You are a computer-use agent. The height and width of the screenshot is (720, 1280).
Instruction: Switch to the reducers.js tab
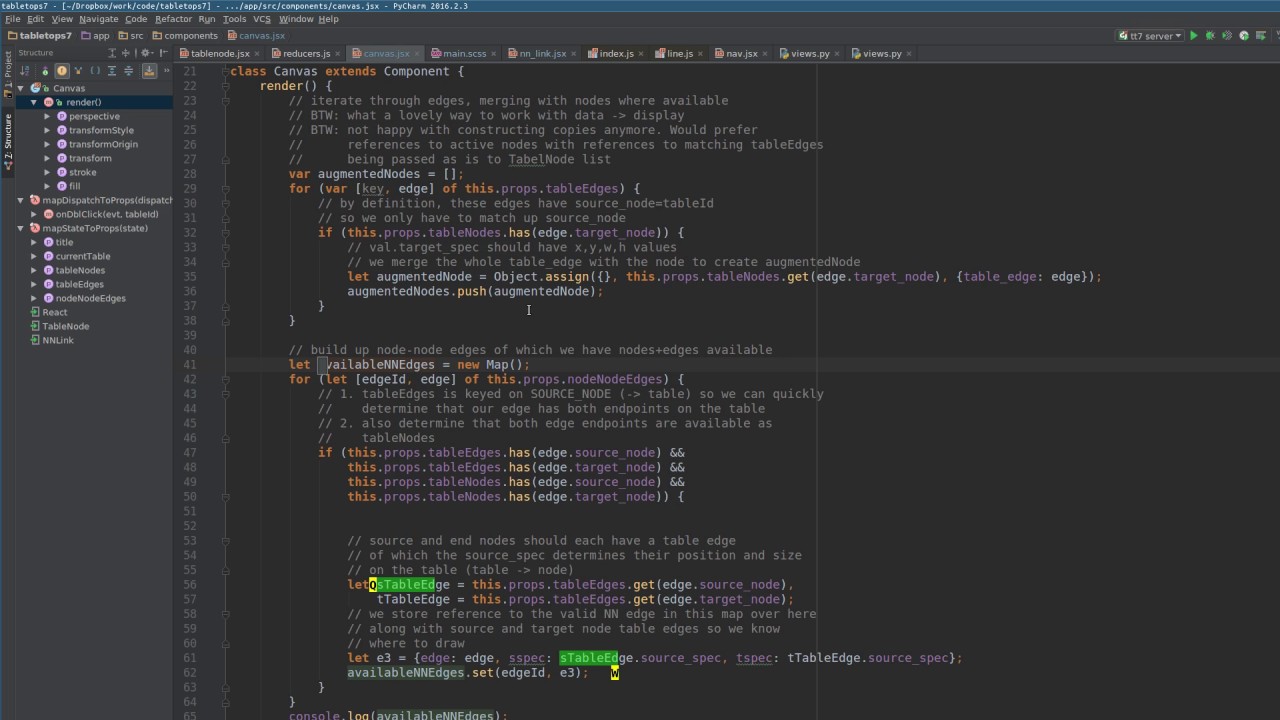[x=306, y=53]
